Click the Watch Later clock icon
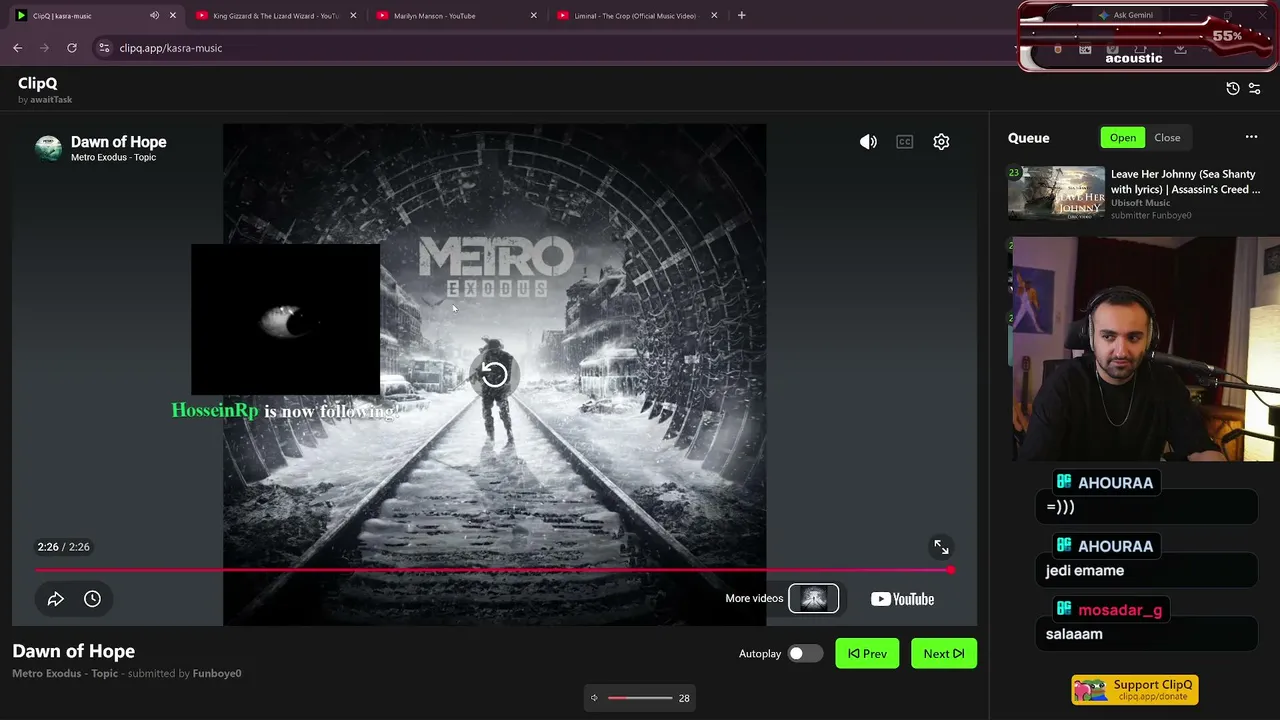 coord(92,599)
